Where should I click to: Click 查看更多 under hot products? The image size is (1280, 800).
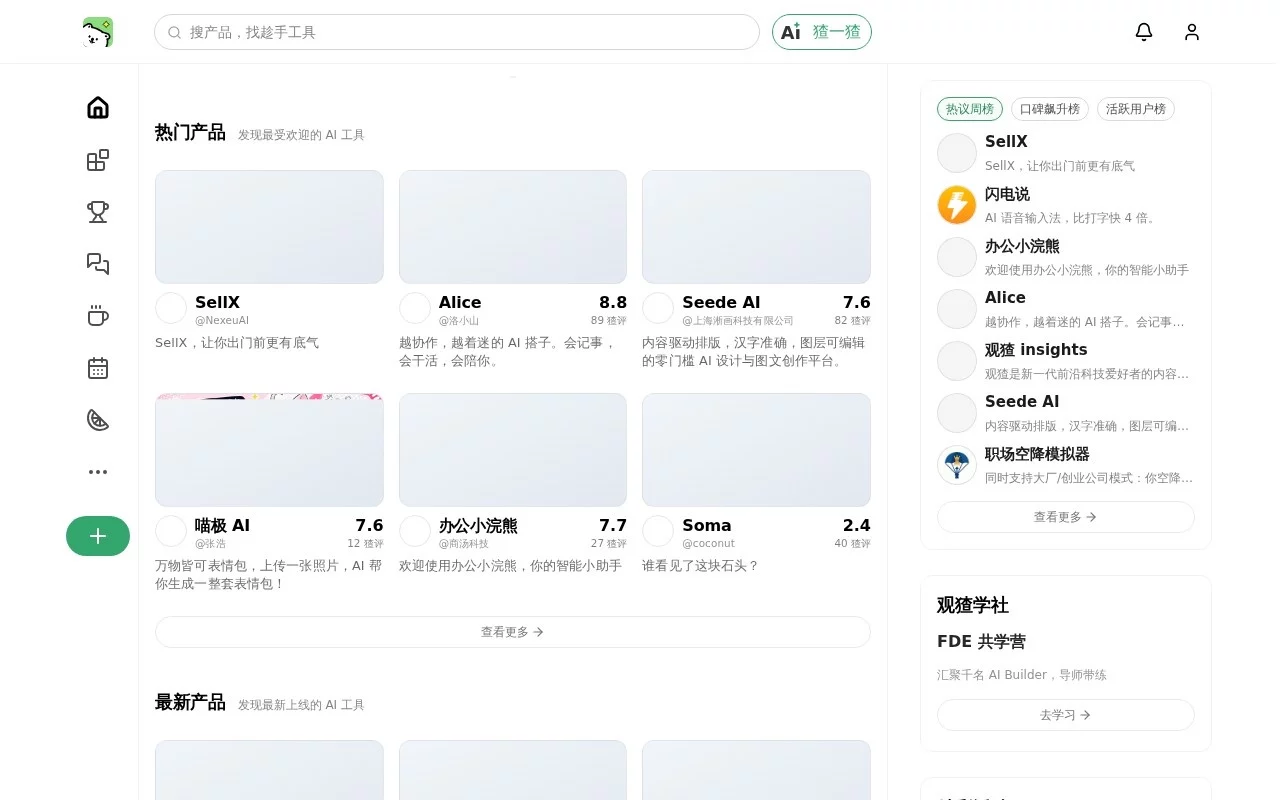coord(513,632)
